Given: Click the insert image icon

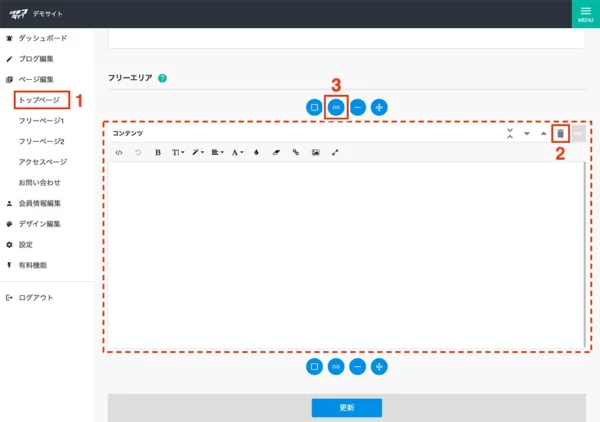Looking at the screenshot, I should coord(315,153).
